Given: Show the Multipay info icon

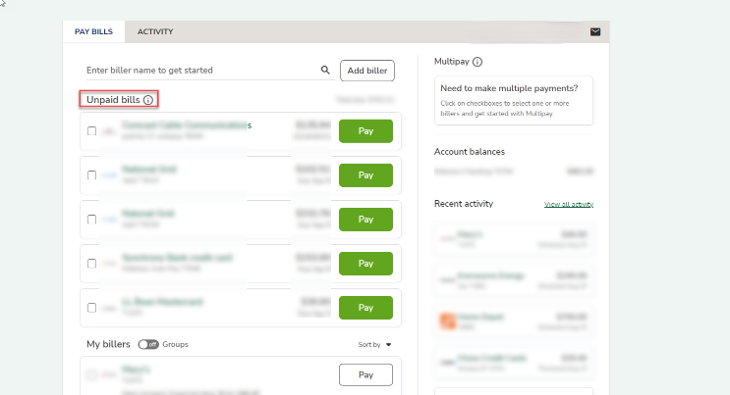Looking at the screenshot, I should [x=477, y=62].
